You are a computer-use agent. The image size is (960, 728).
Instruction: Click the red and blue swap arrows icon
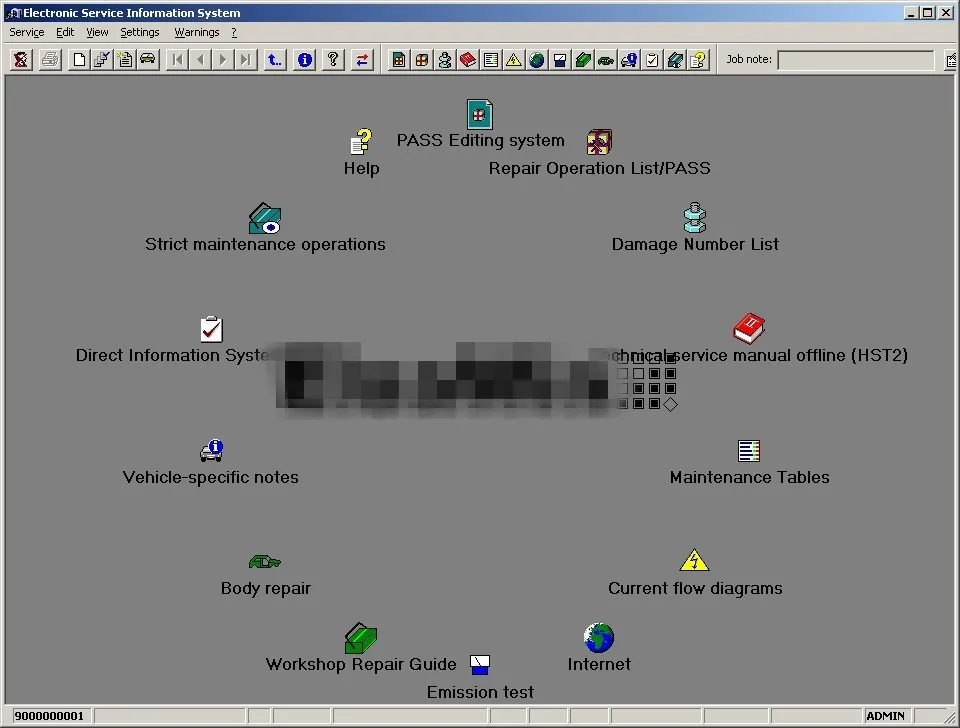pyautogui.click(x=362, y=59)
